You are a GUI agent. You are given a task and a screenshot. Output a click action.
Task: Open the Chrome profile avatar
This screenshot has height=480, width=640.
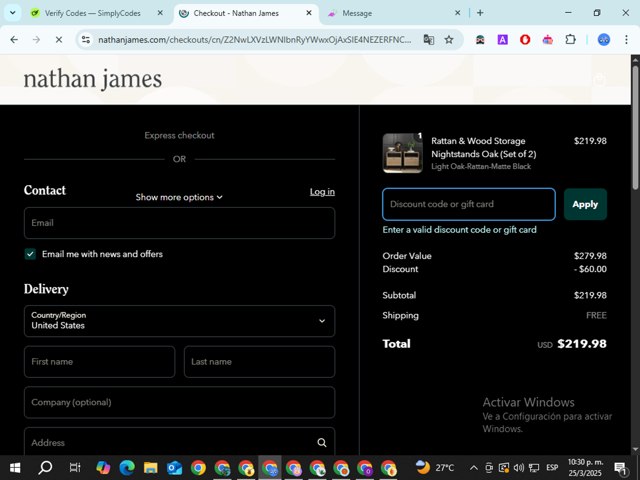click(x=604, y=40)
